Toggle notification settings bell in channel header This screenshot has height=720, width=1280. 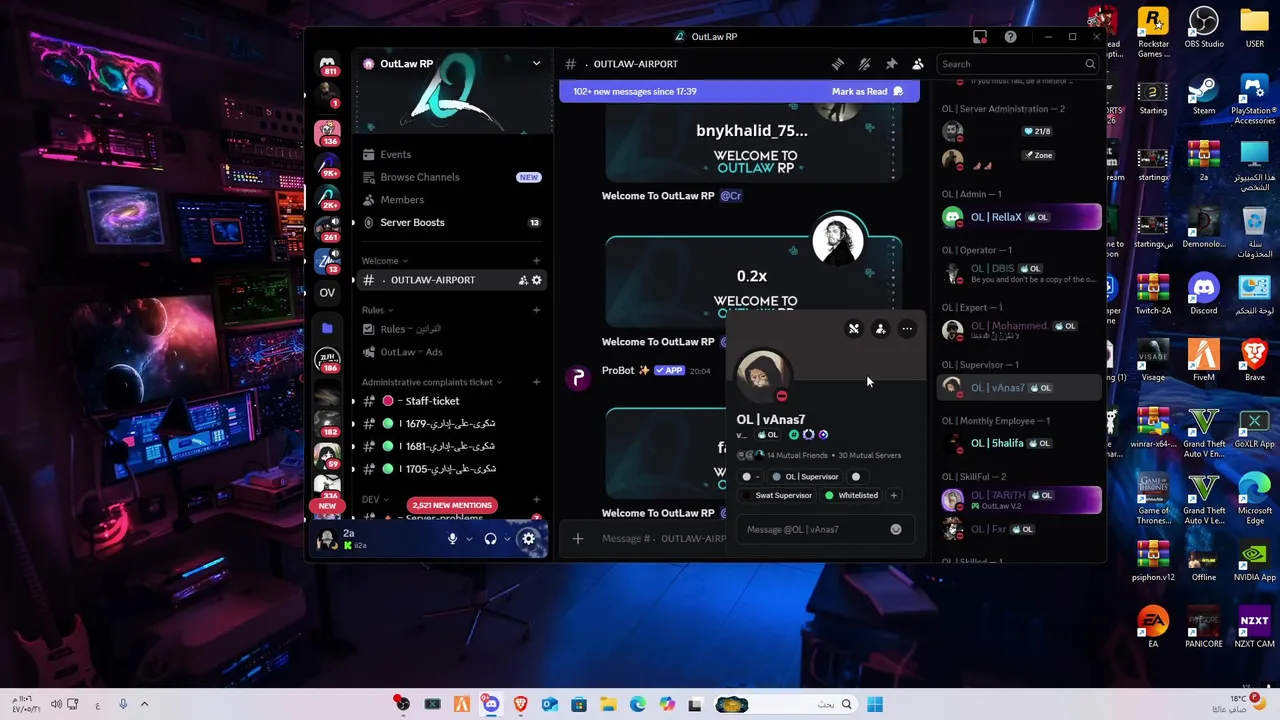pyautogui.click(x=865, y=64)
